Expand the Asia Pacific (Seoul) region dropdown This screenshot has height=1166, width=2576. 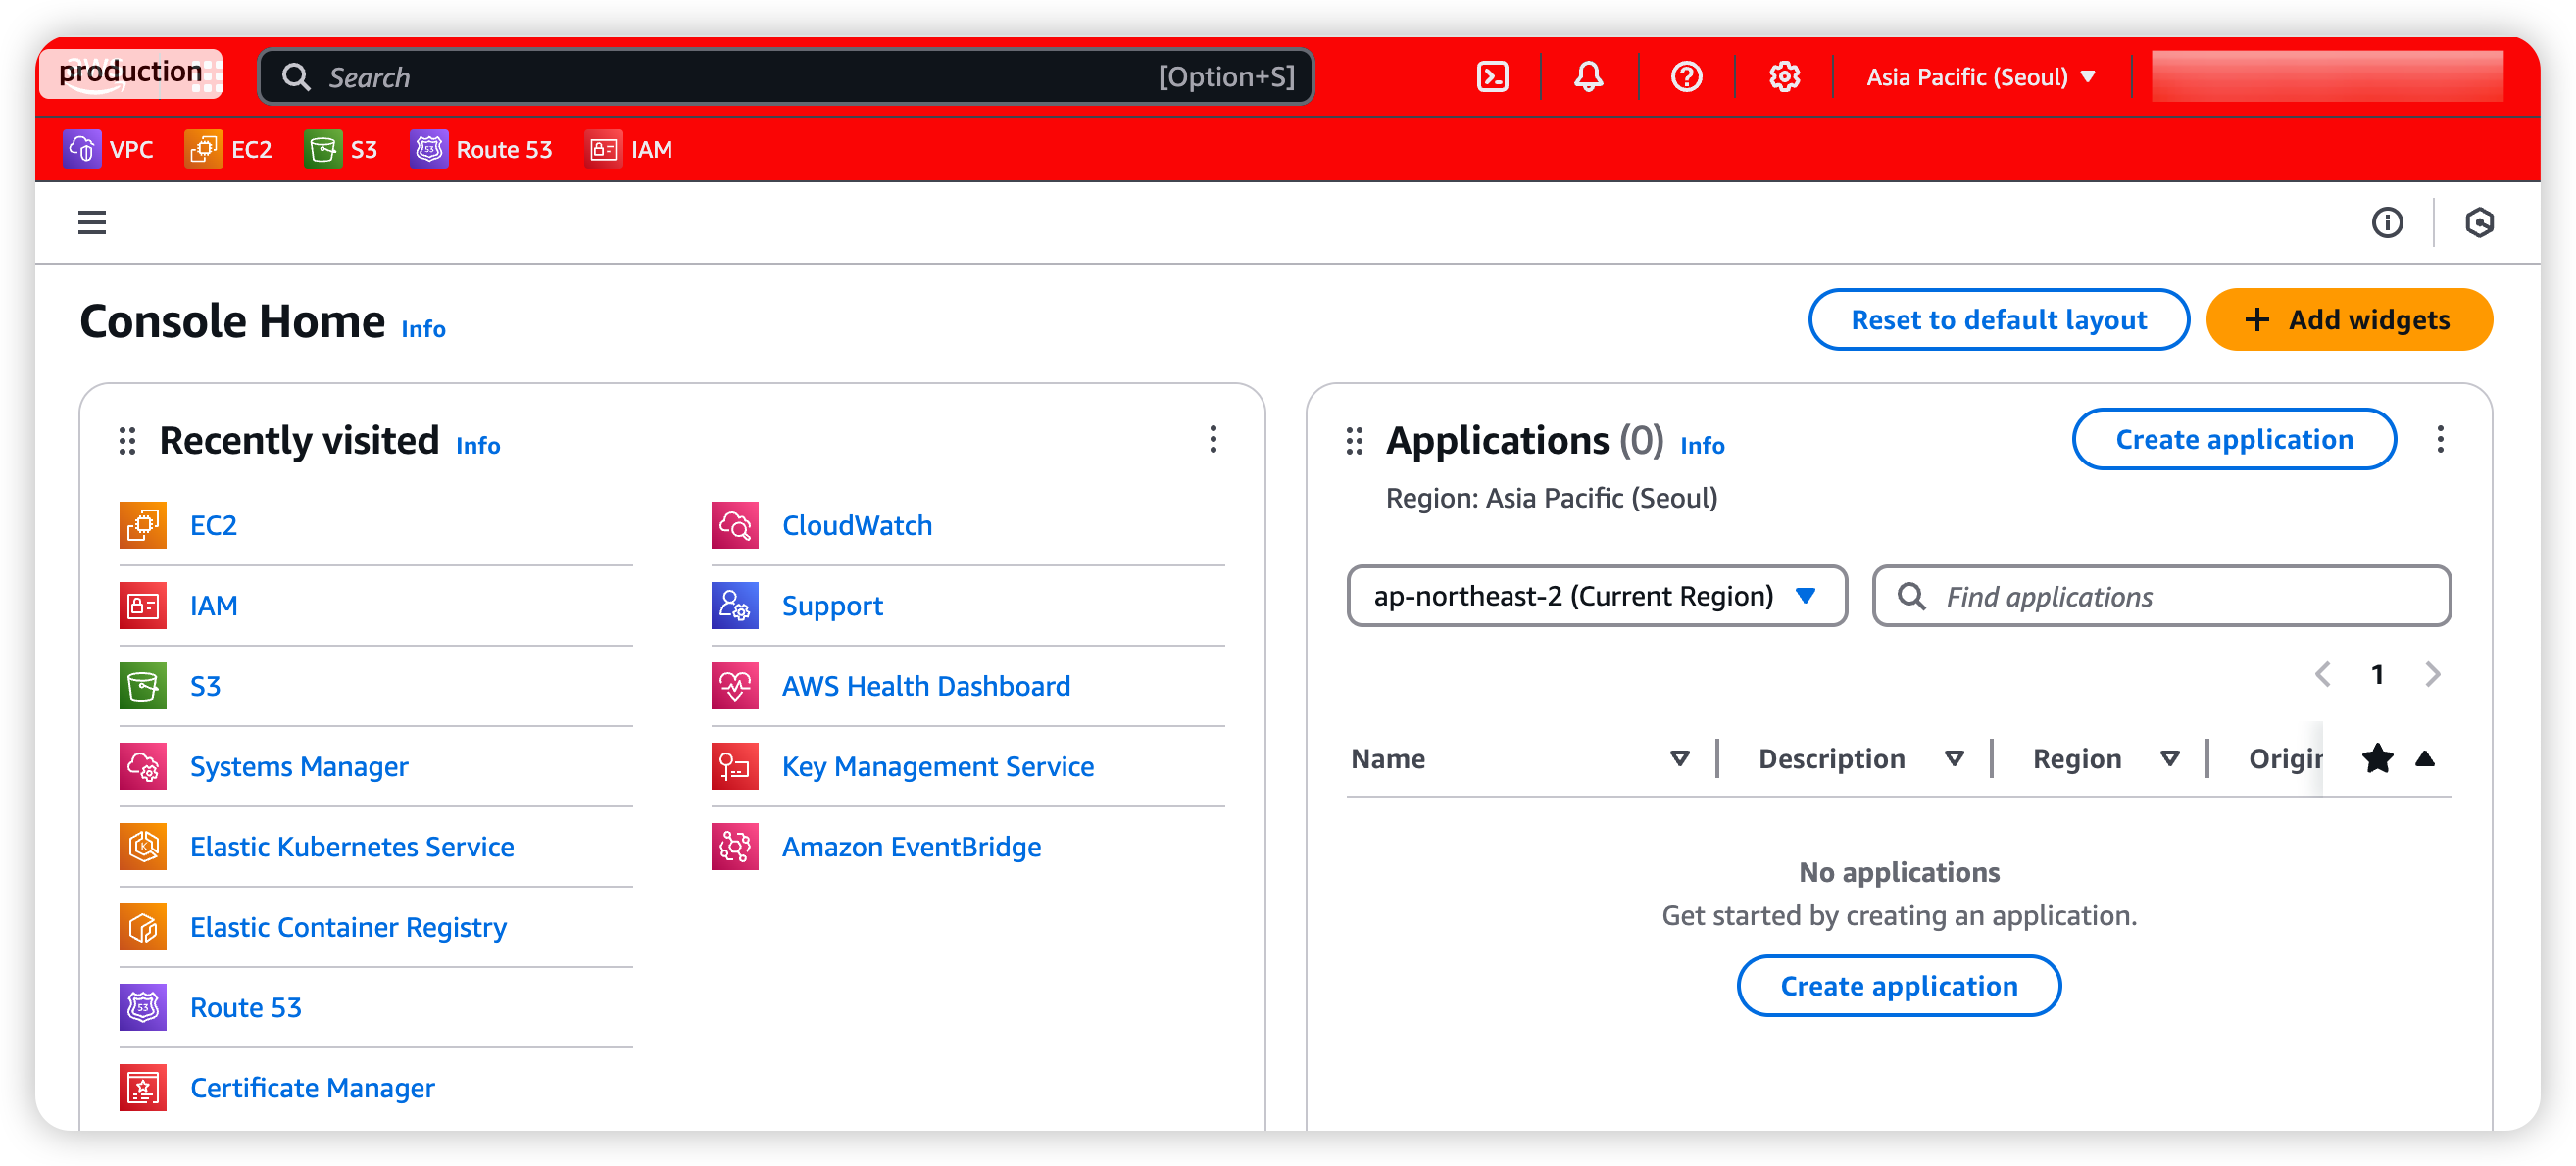tap(1980, 77)
